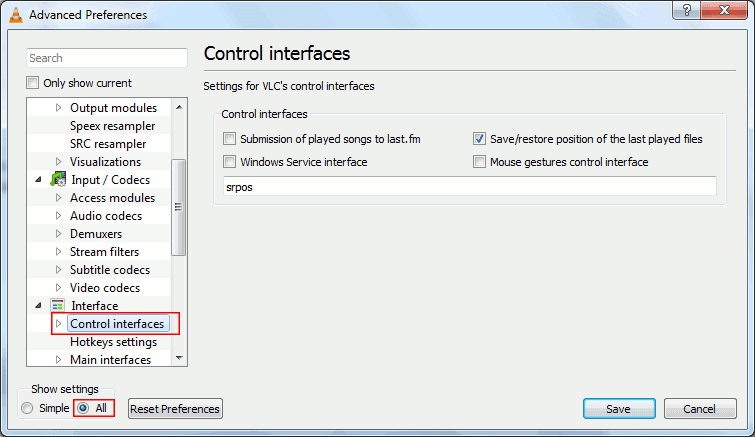Enable Mouse gestures control interface
Image resolution: width=755 pixels, height=437 pixels.
(x=480, y=162)
